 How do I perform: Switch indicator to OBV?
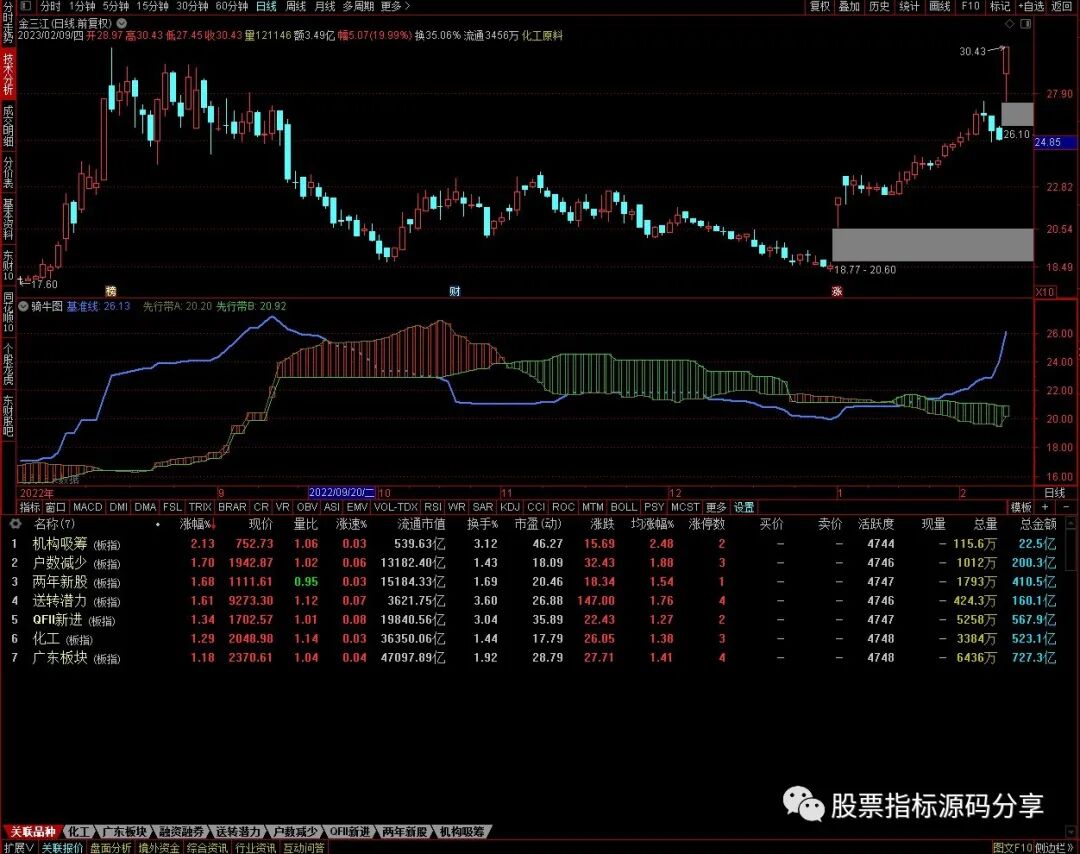(307, 507)
